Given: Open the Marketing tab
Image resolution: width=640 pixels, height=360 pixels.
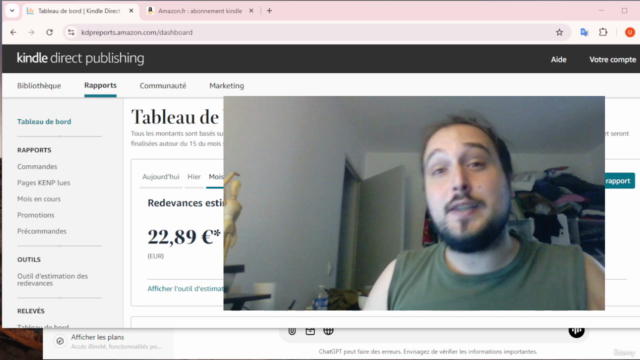Looking at the screenshot, I should click(227, 86).
